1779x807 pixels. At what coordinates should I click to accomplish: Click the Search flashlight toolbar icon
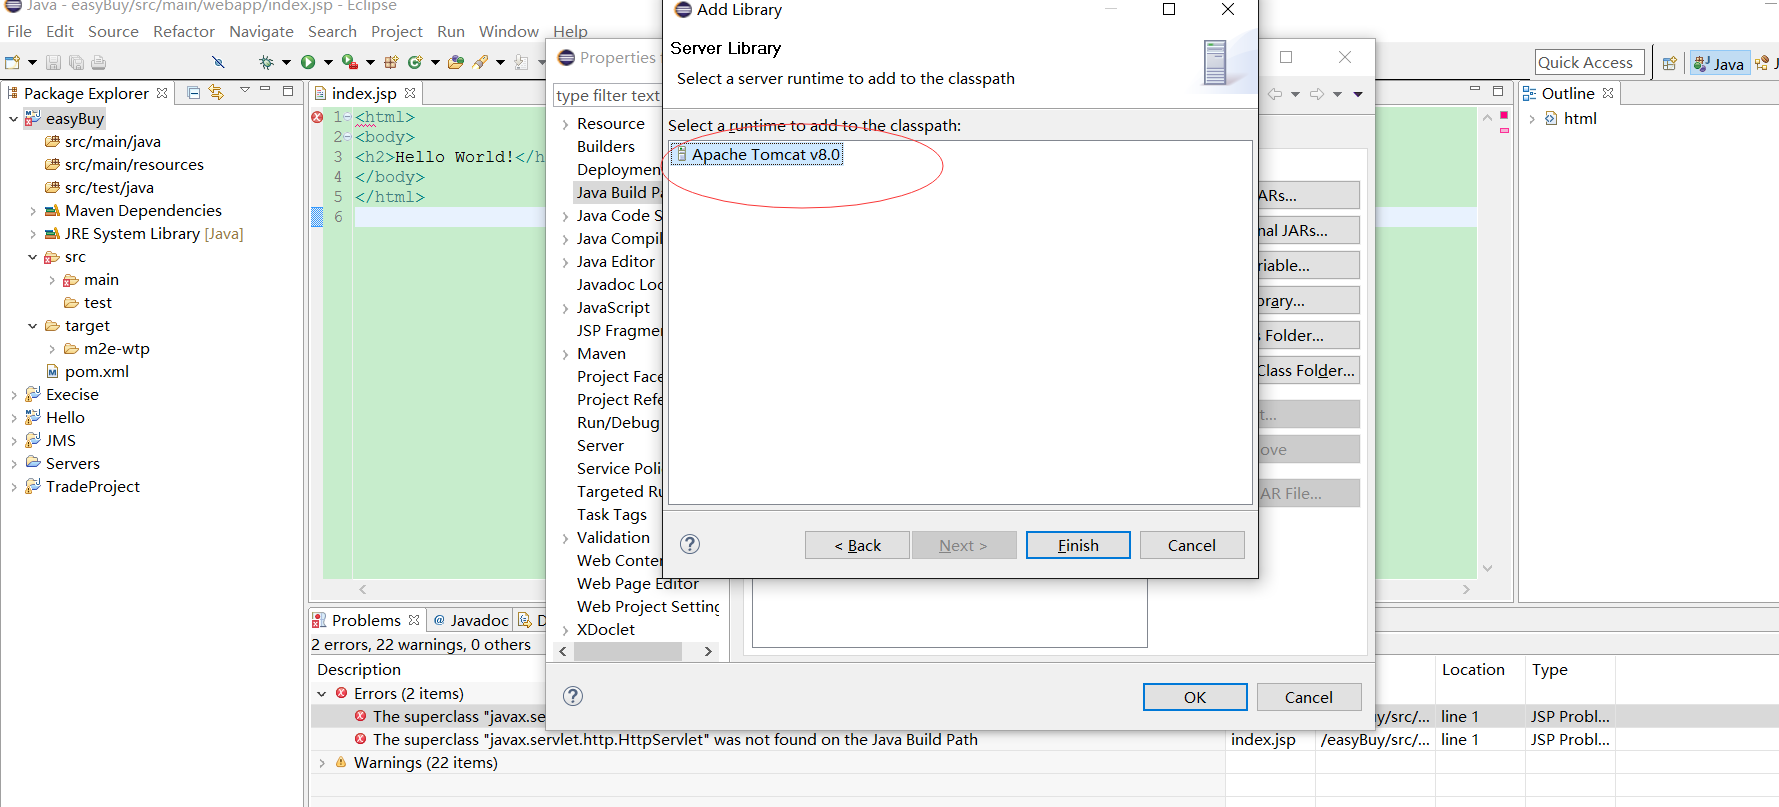coord(481,62)
